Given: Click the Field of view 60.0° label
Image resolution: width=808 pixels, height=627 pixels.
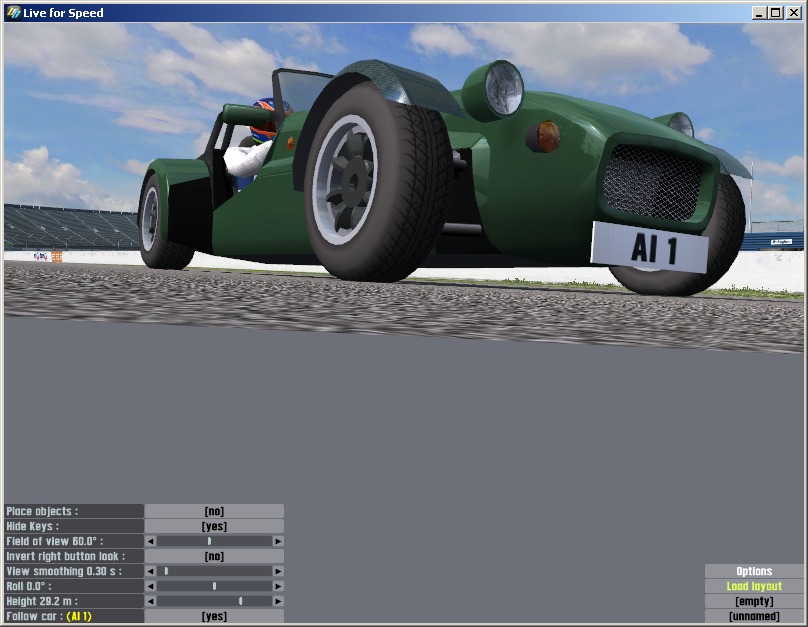Looking at the screenshot, I should click(x=74, y=541).
